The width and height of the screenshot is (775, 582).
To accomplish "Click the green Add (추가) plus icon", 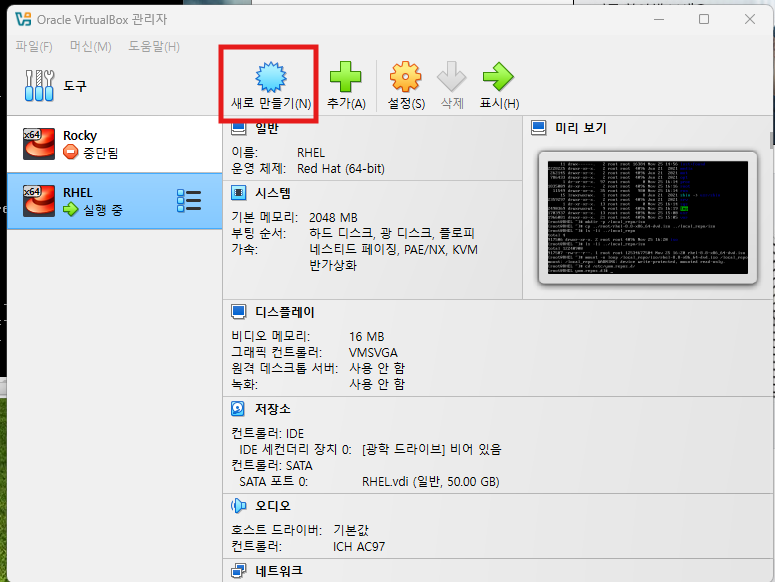I will pyautogui.click(x=345, y=77).
